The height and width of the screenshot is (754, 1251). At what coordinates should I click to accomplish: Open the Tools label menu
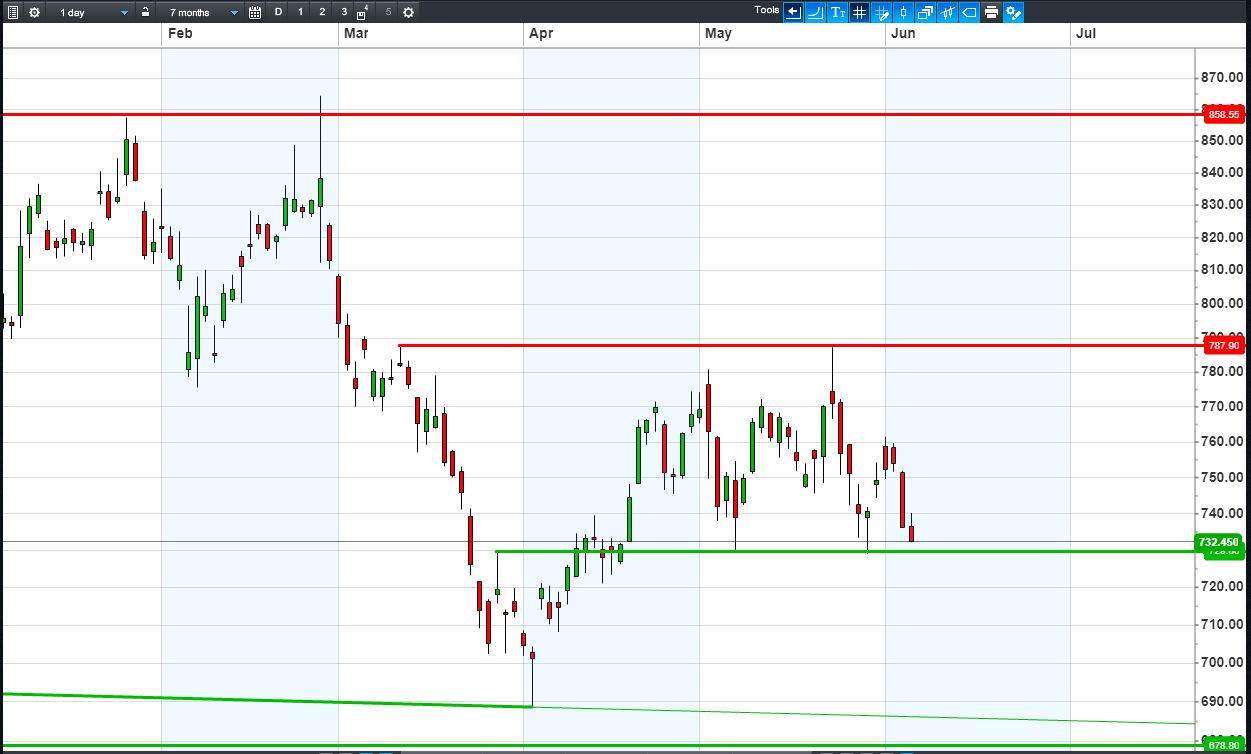[x=767, y=10]
